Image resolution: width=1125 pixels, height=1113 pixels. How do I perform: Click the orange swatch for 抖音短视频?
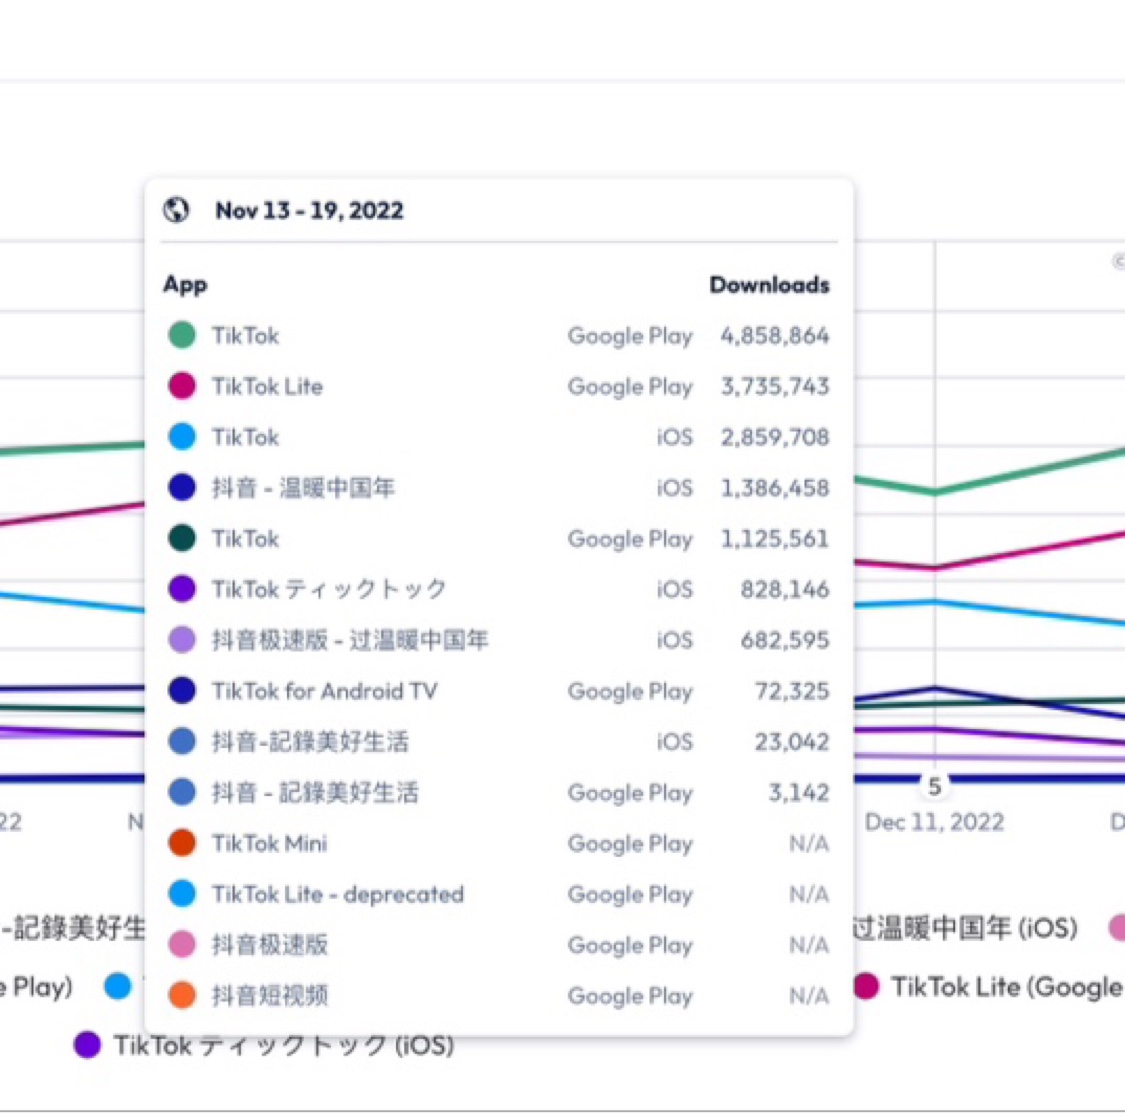pyautogui.click(x=182, y=995)
